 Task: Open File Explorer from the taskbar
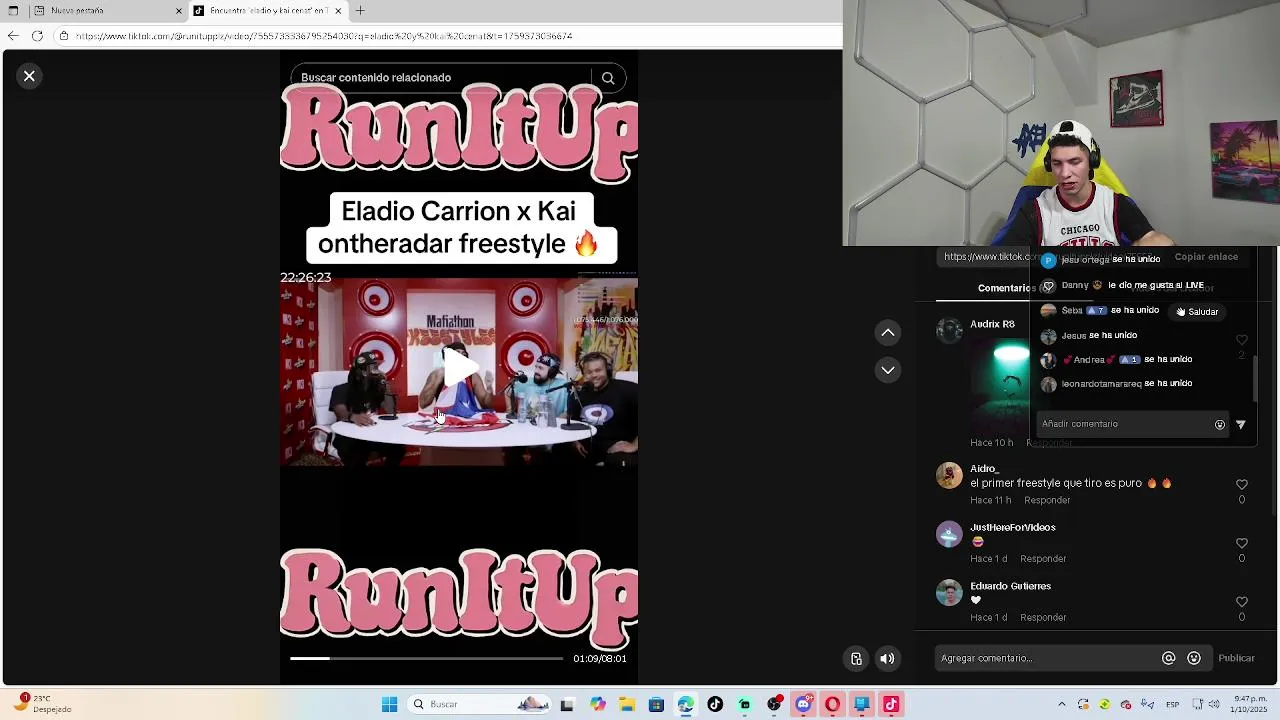(x=626, y=704)
